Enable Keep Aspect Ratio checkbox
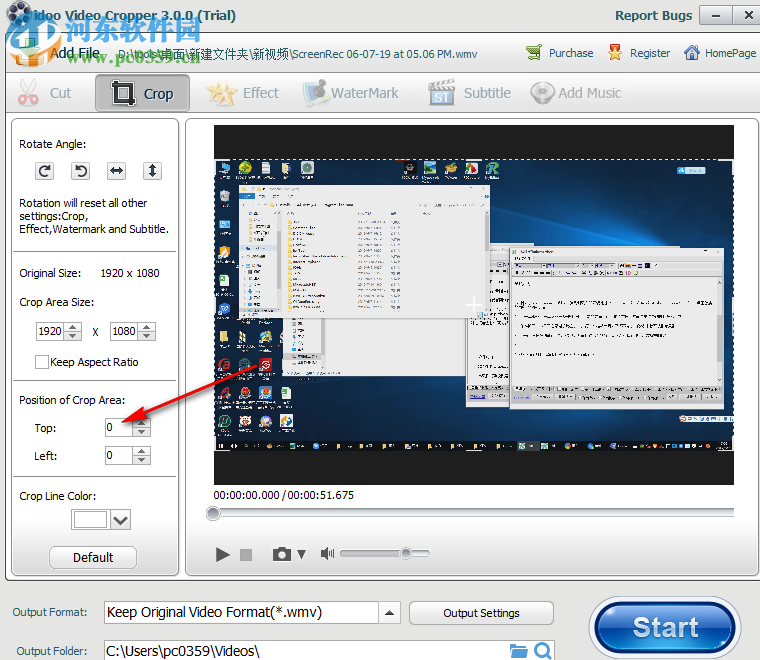 42,362
